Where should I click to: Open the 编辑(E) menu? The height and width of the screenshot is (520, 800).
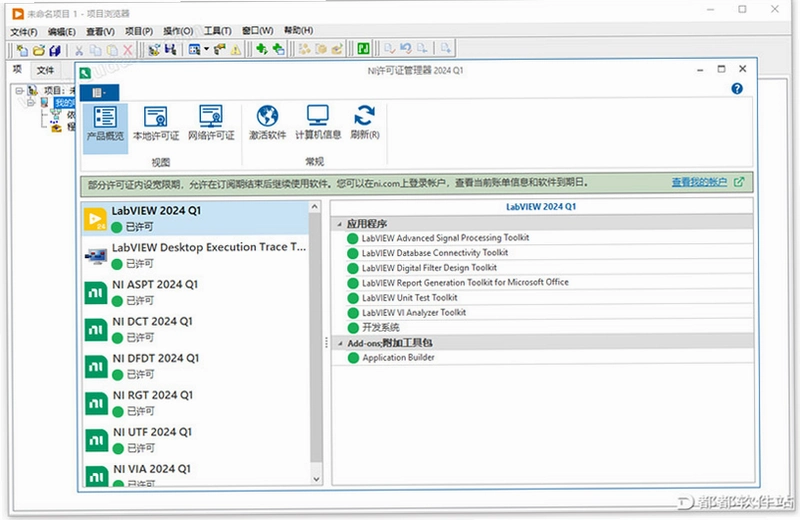(62, 32)
